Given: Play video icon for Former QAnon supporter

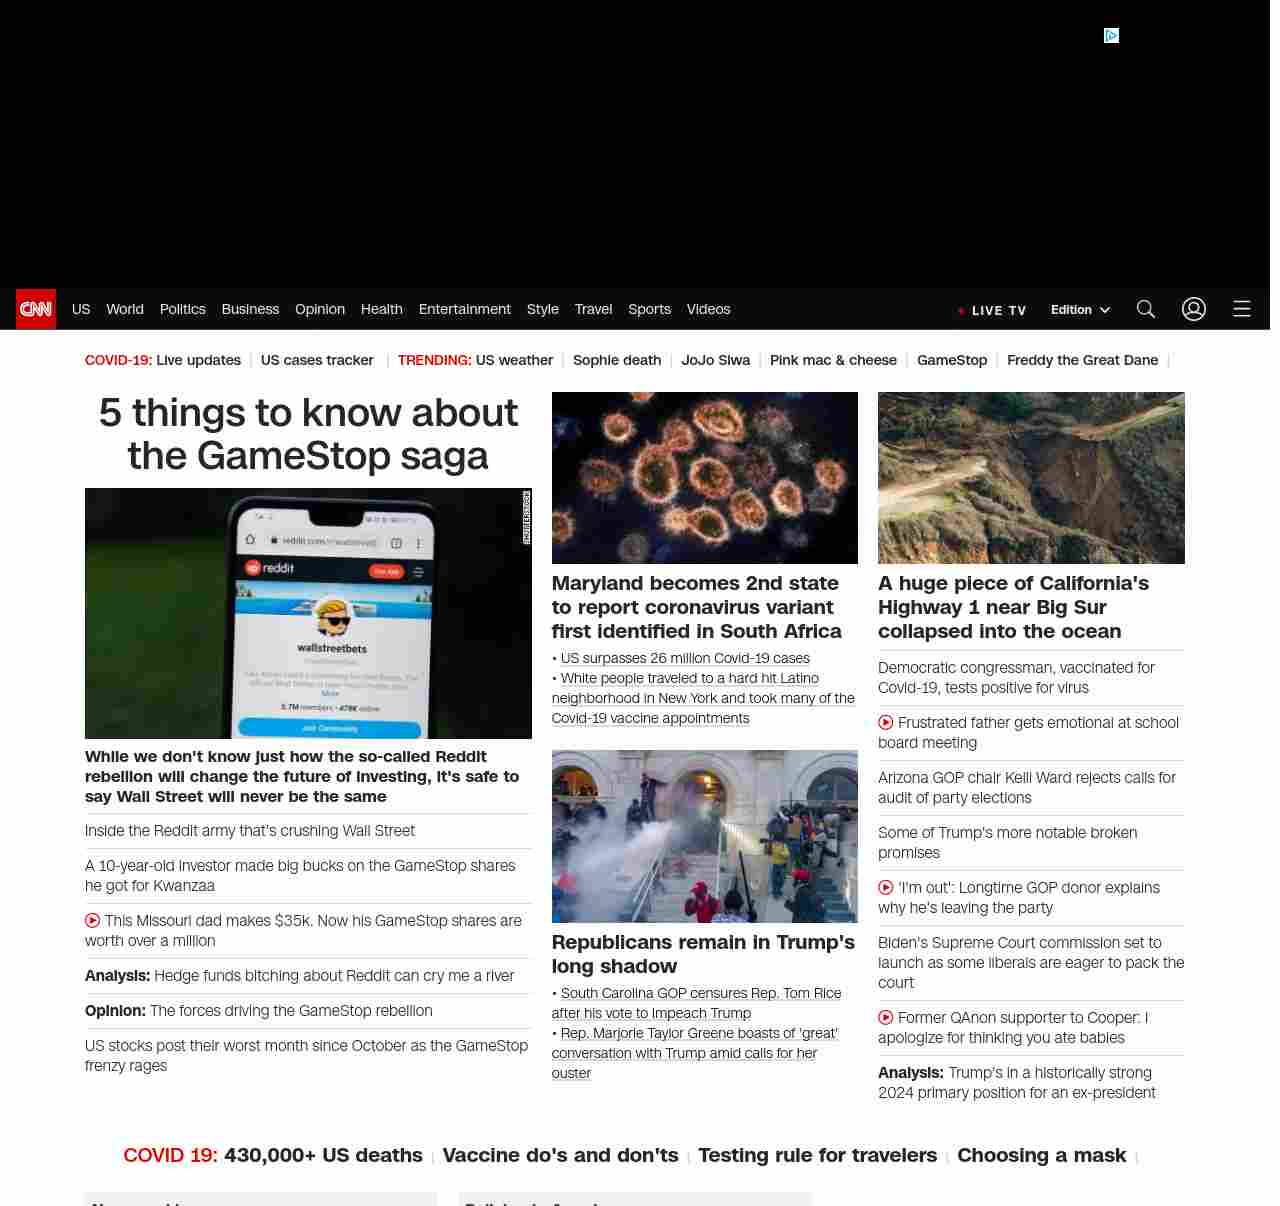Looking at the screenshot, I should point(886,1018).
